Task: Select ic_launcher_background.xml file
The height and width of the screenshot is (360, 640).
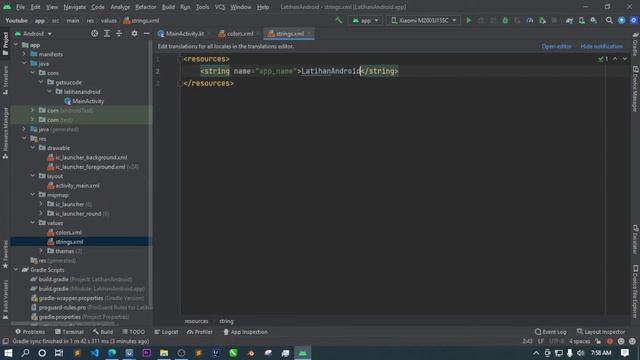Action: (91, 158)
